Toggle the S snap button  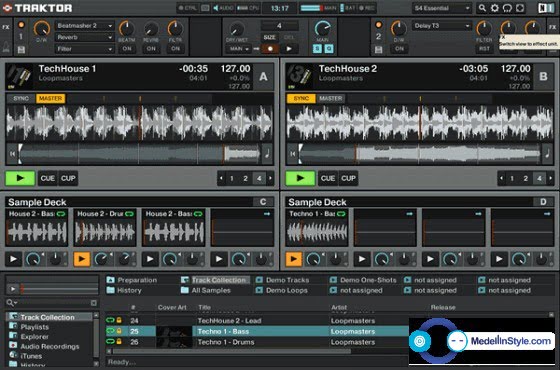point(317,49)
